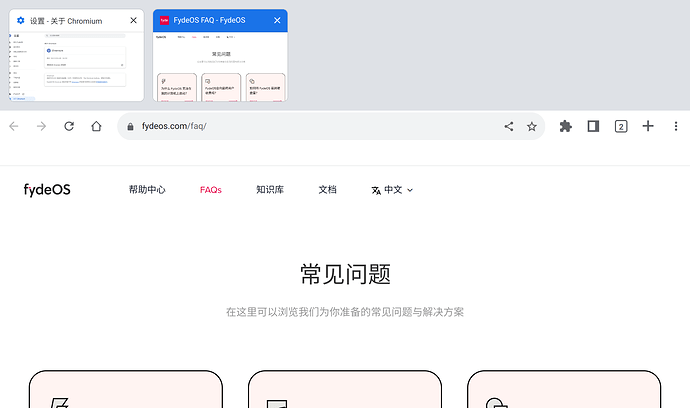
Task: View site security lock info
Action: click(130, 127)
